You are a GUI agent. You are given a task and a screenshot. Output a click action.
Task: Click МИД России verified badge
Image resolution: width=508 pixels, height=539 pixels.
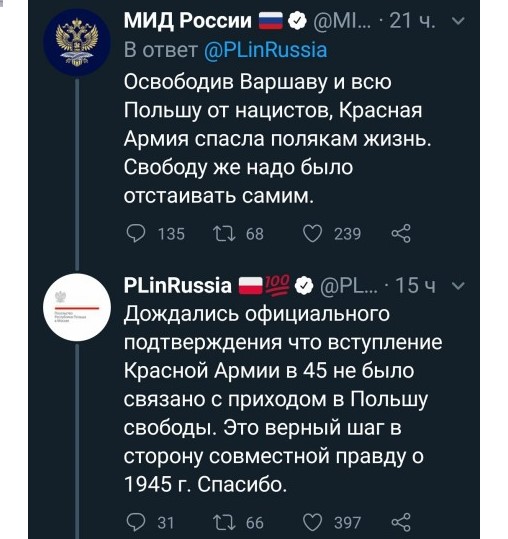297,21
